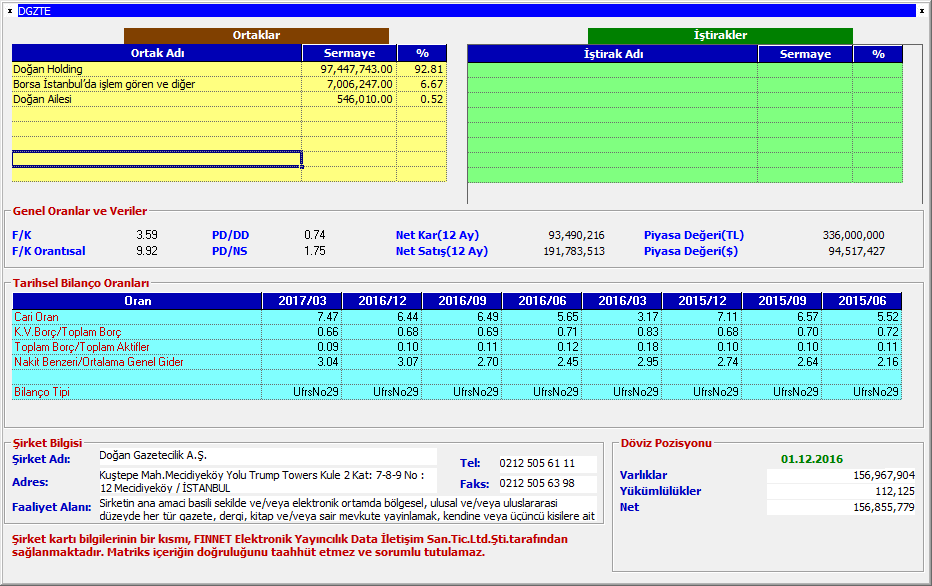Click the 2015/06 period column header
This screenshot has width=932, height=586.
862,301
